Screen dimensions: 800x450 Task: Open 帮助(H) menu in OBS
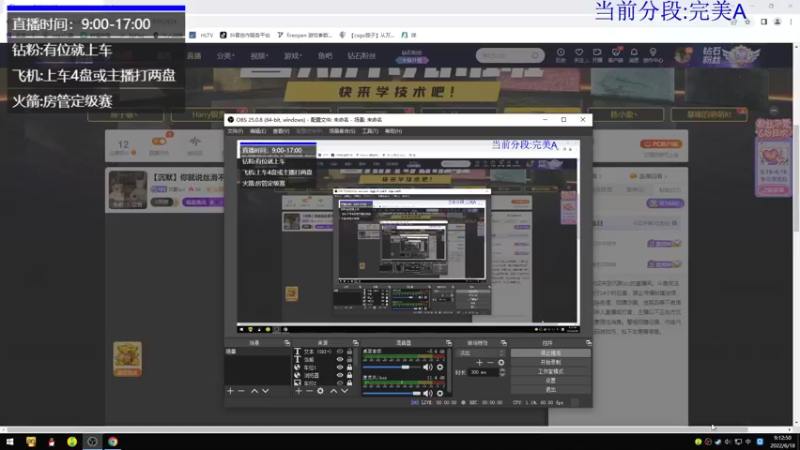[x=393, y=131]
